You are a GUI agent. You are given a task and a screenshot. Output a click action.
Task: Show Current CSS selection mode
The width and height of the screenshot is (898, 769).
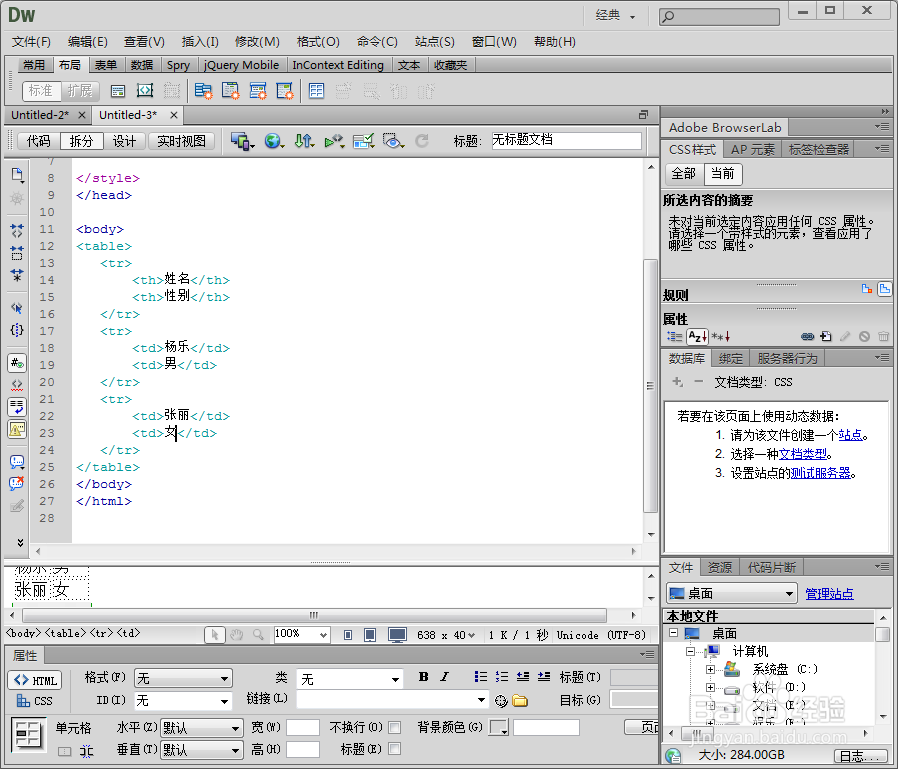tap(723, 173)
